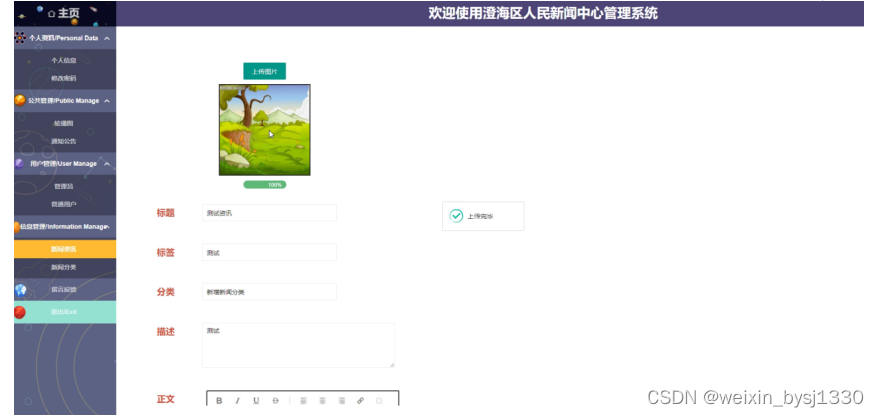Click the 正文 field label
This screenshot has width=879, height=417.
[x=165, y=399]
